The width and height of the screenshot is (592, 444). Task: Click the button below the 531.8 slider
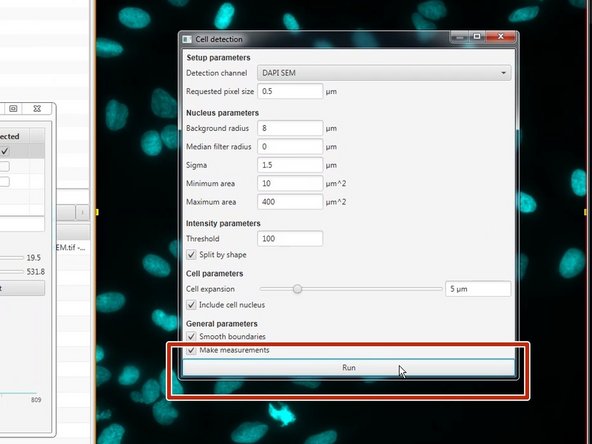pyautogui.click(x=22, y=288)
